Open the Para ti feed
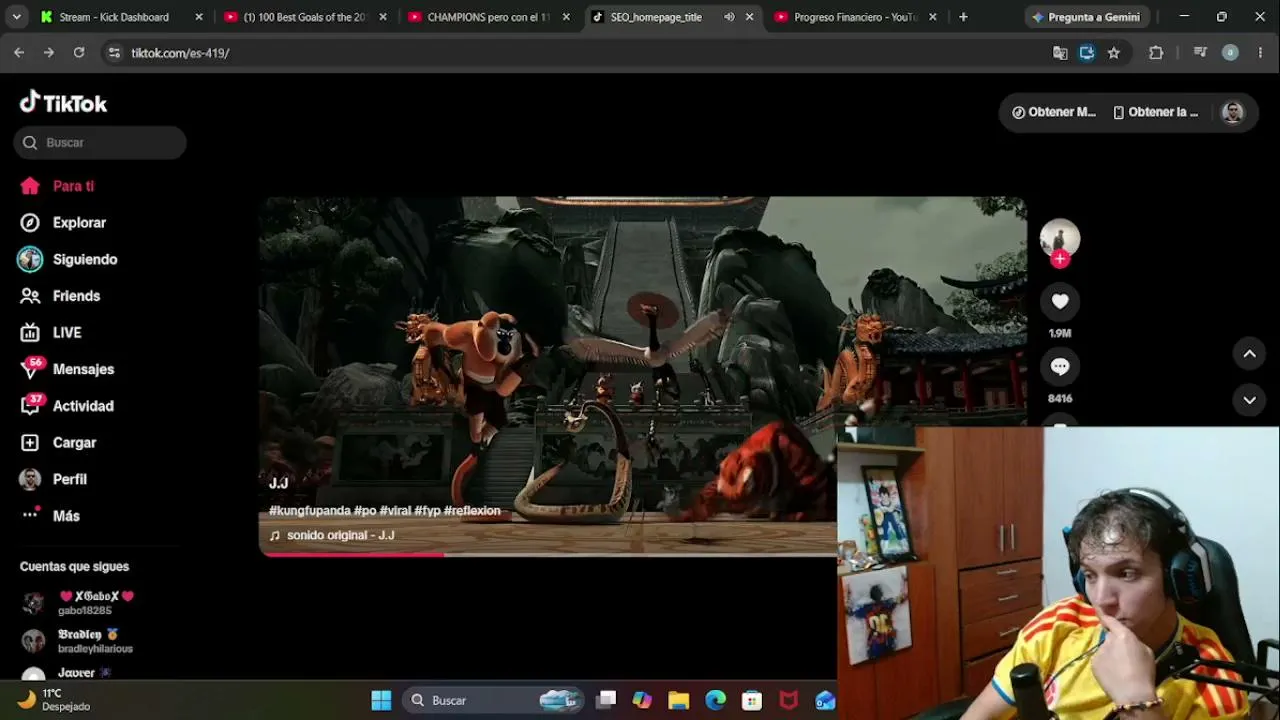The width and height of the screenshot is (1280, 720). click(x=57, y=186)
